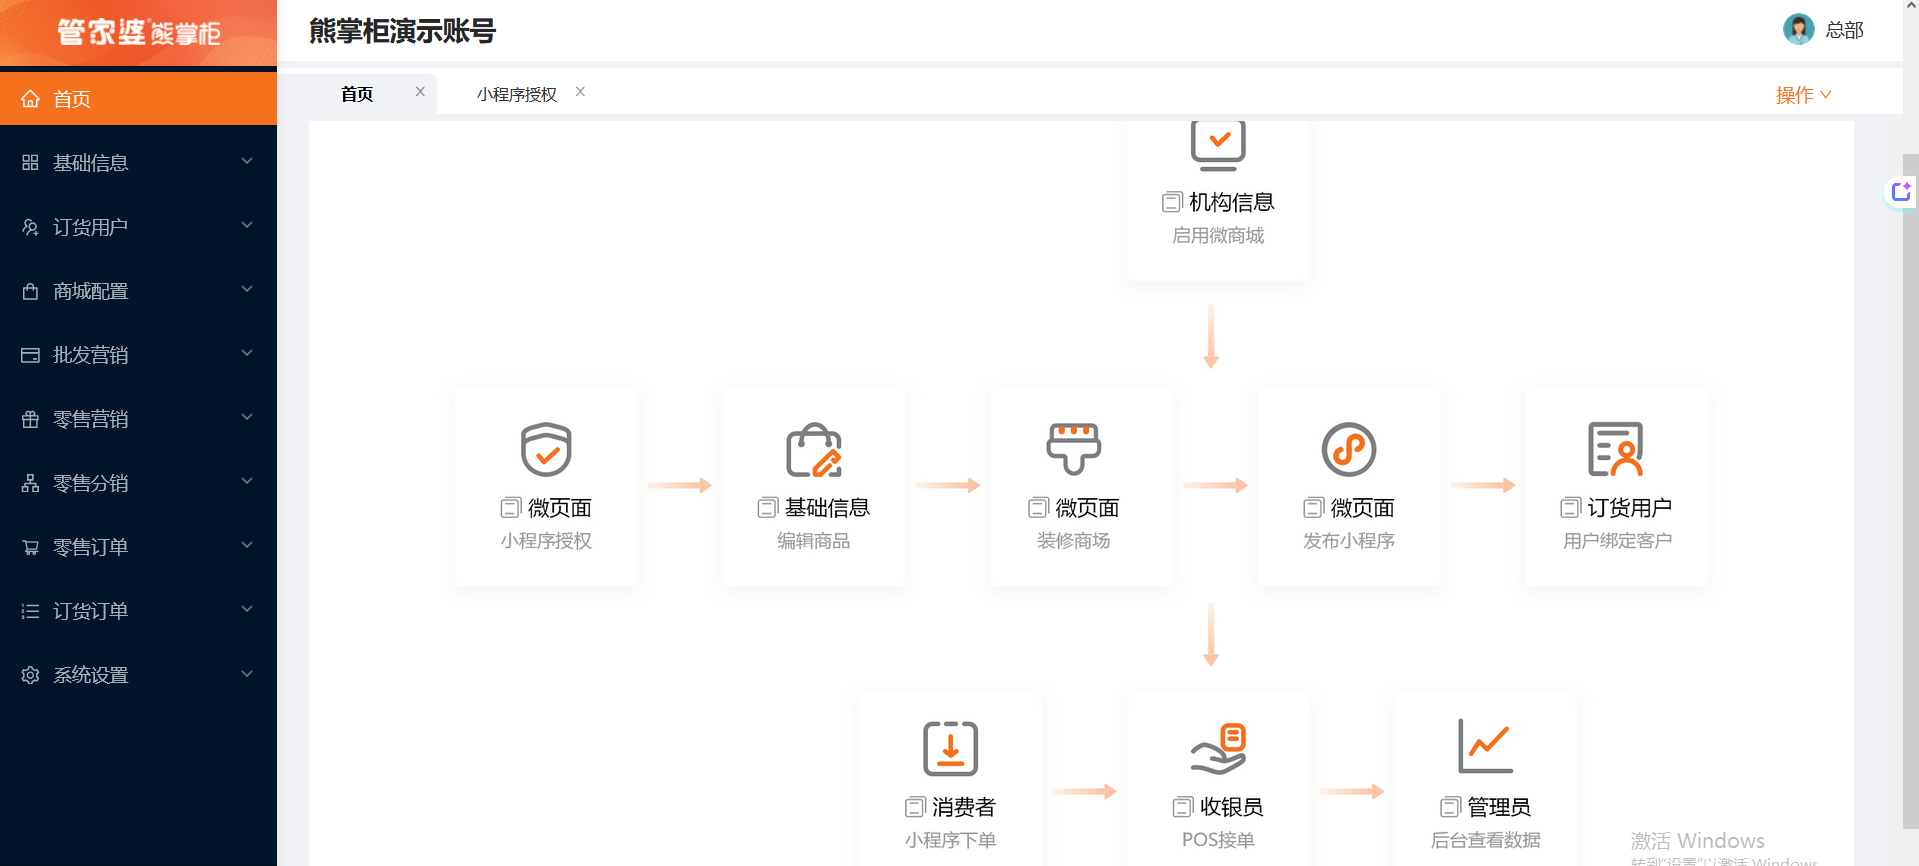Click the 后台查看数据 caption text
Screen dimensions: 1919x866
pyautogui.click(x=1485, y=840)
